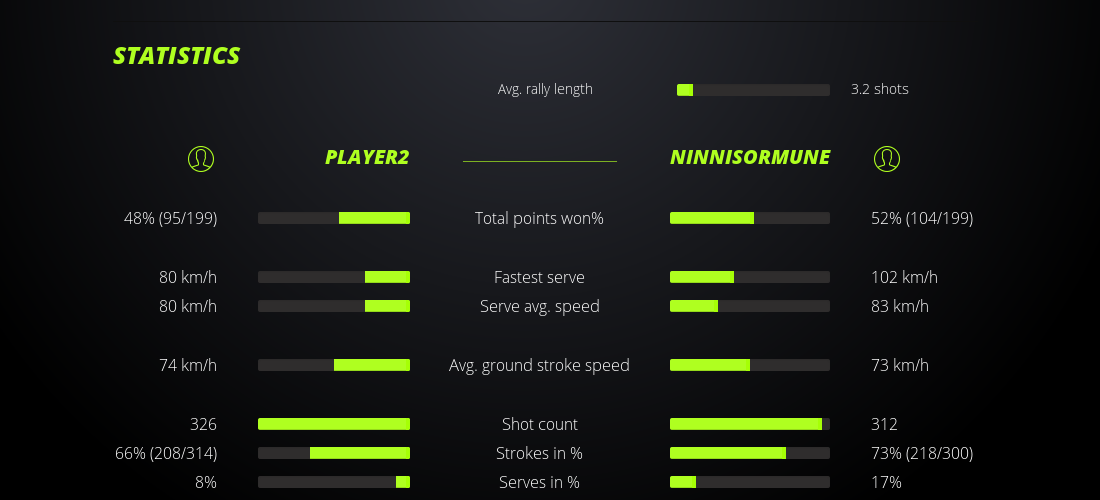Click NINNISORMUNE Strokes in % bar
Viewport: 1100px width, 500px height.
tap(750, 453)
